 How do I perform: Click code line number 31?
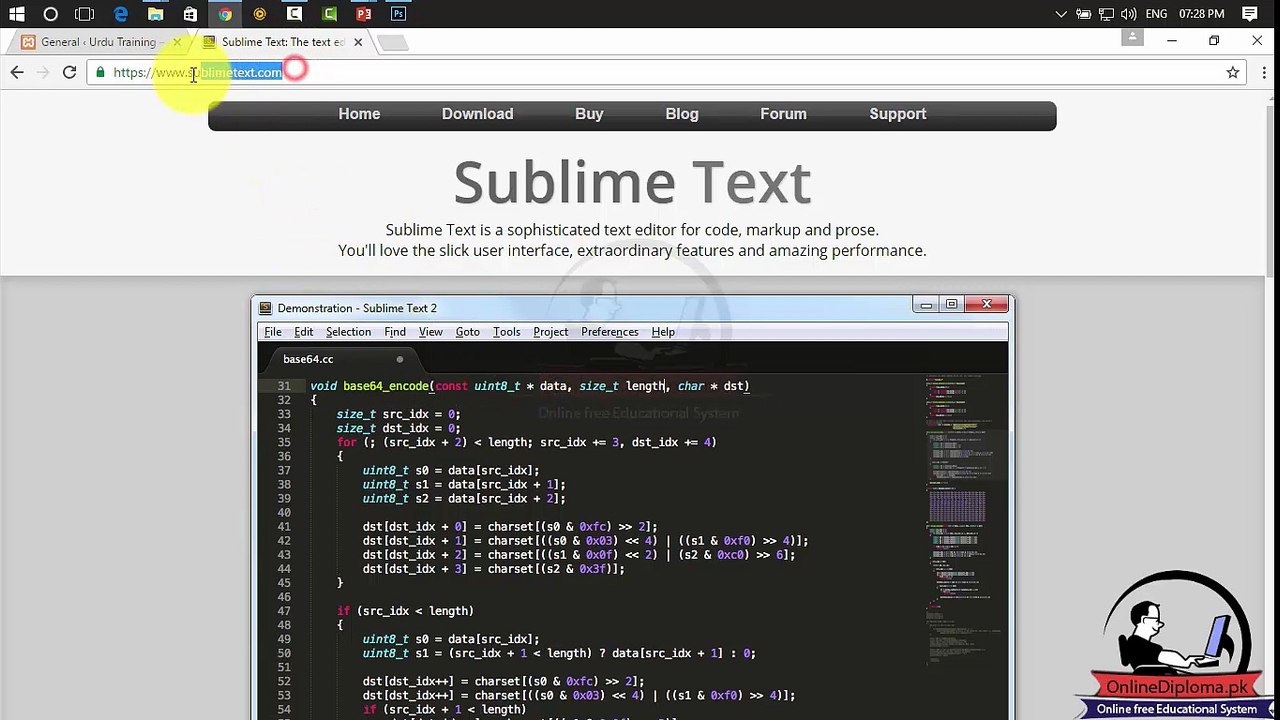point(284,386)
